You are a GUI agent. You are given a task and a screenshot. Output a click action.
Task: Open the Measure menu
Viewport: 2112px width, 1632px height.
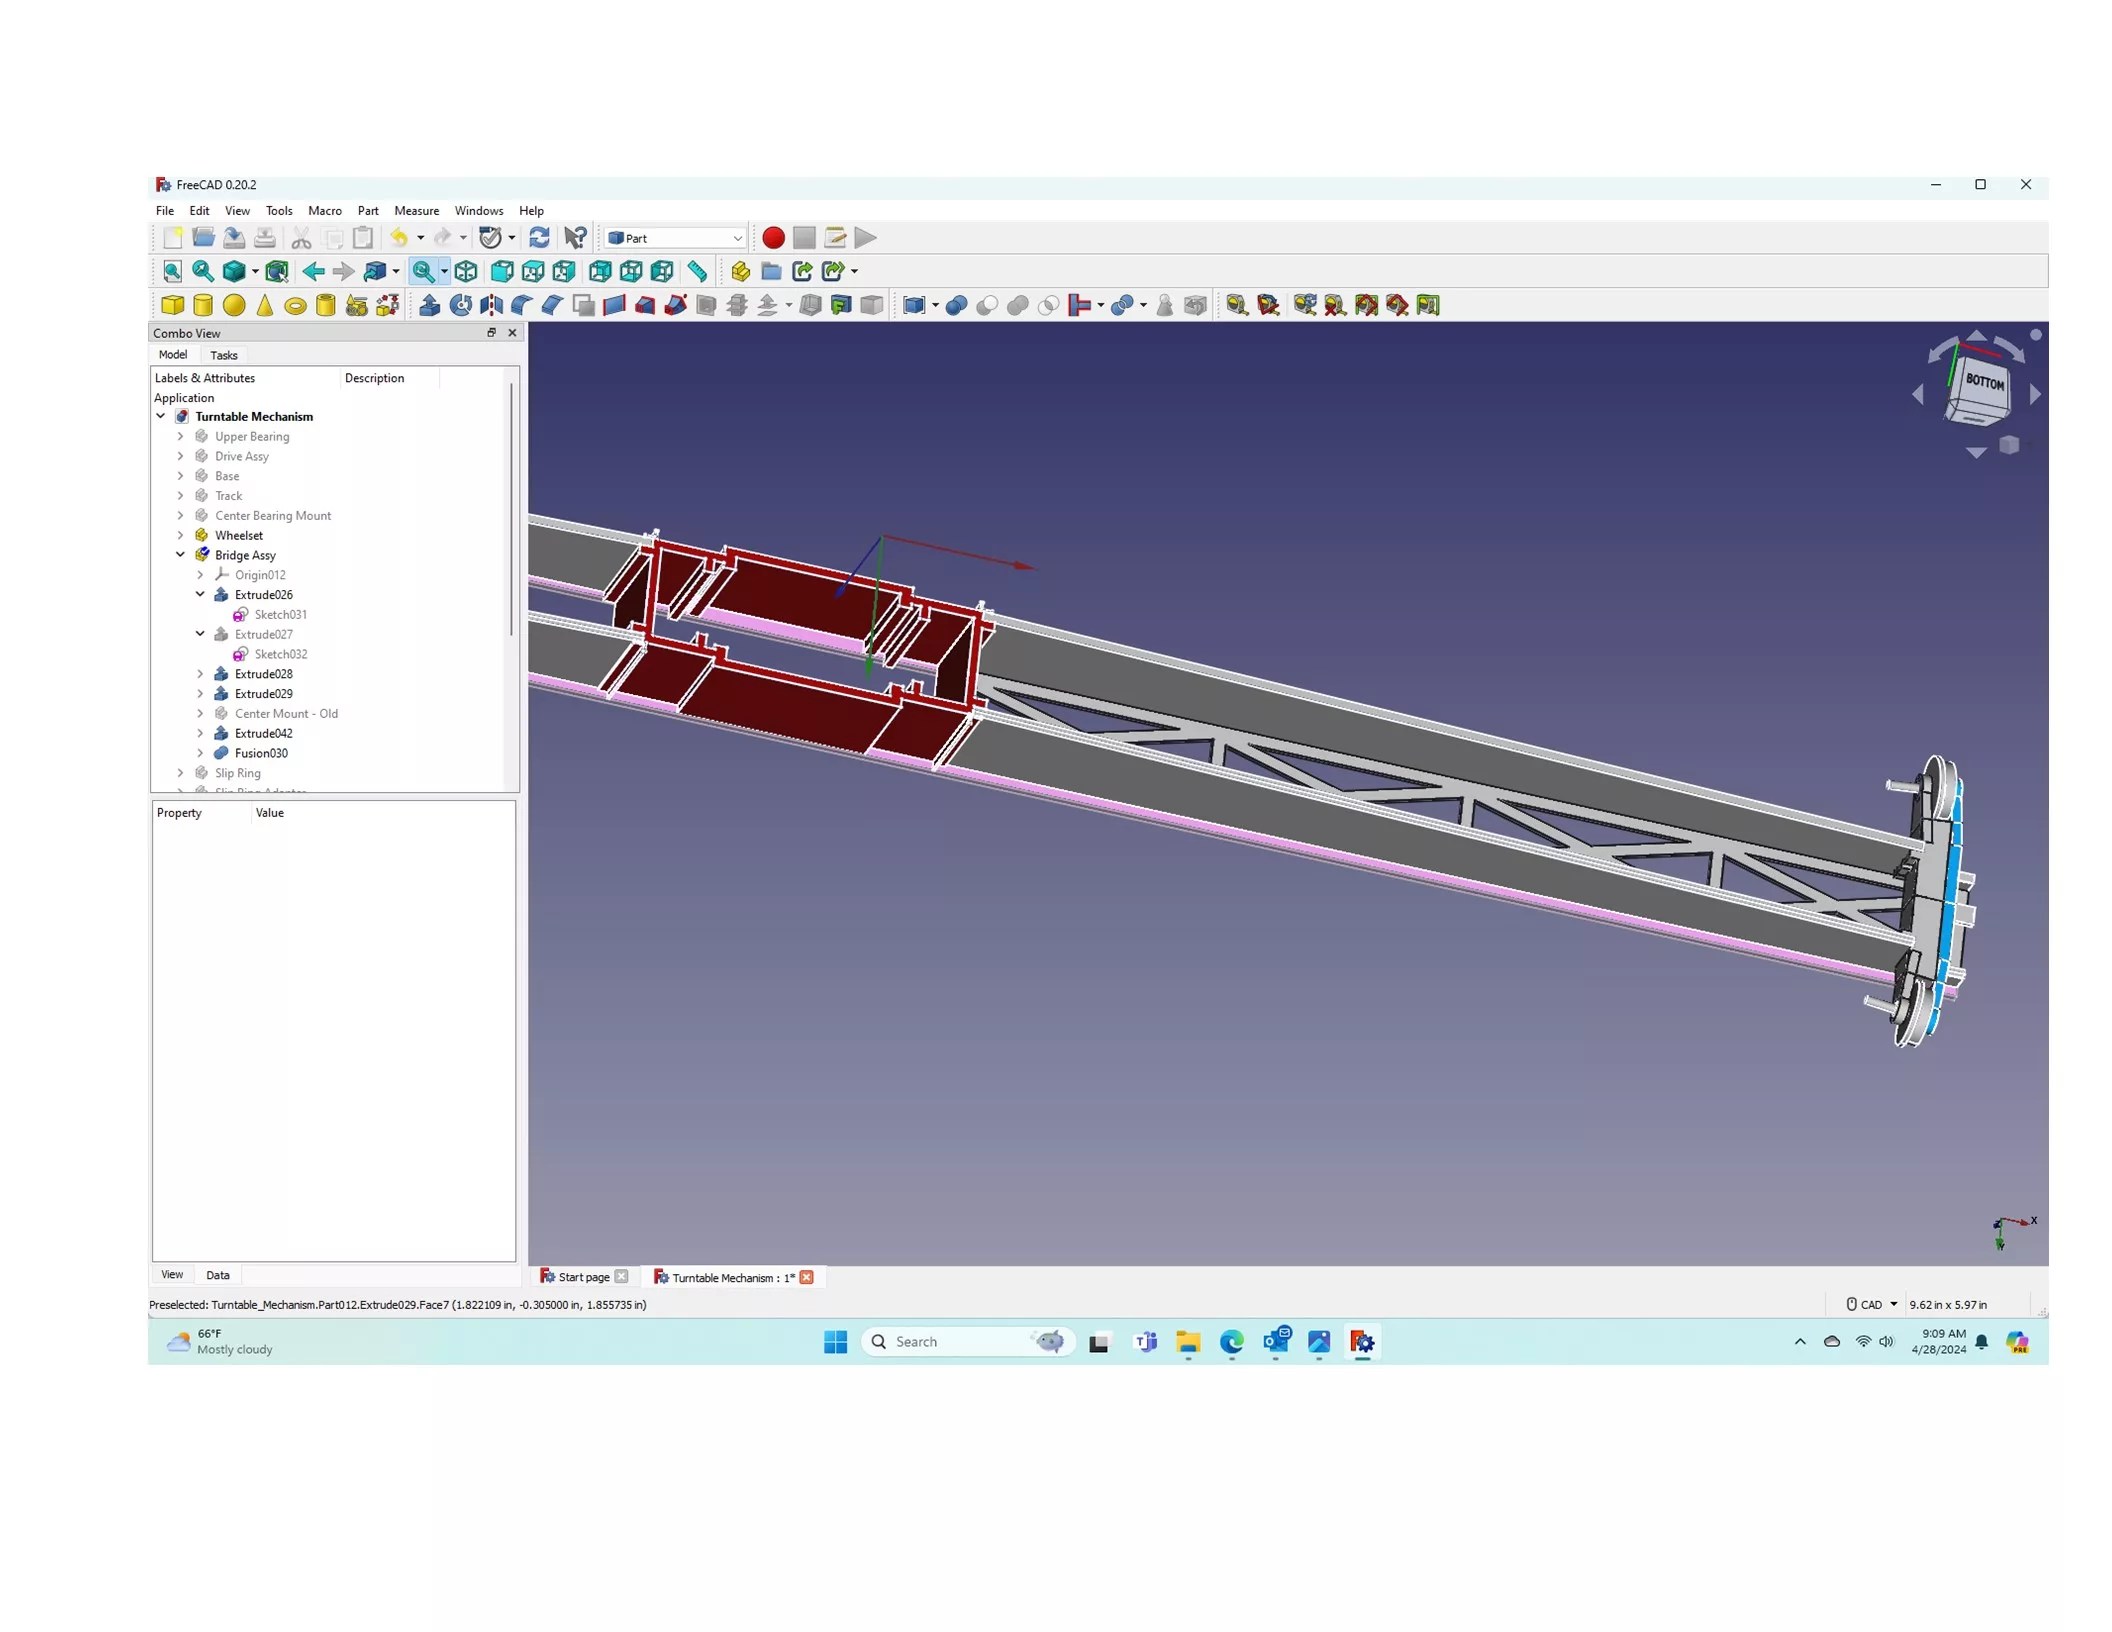(416, 211)
